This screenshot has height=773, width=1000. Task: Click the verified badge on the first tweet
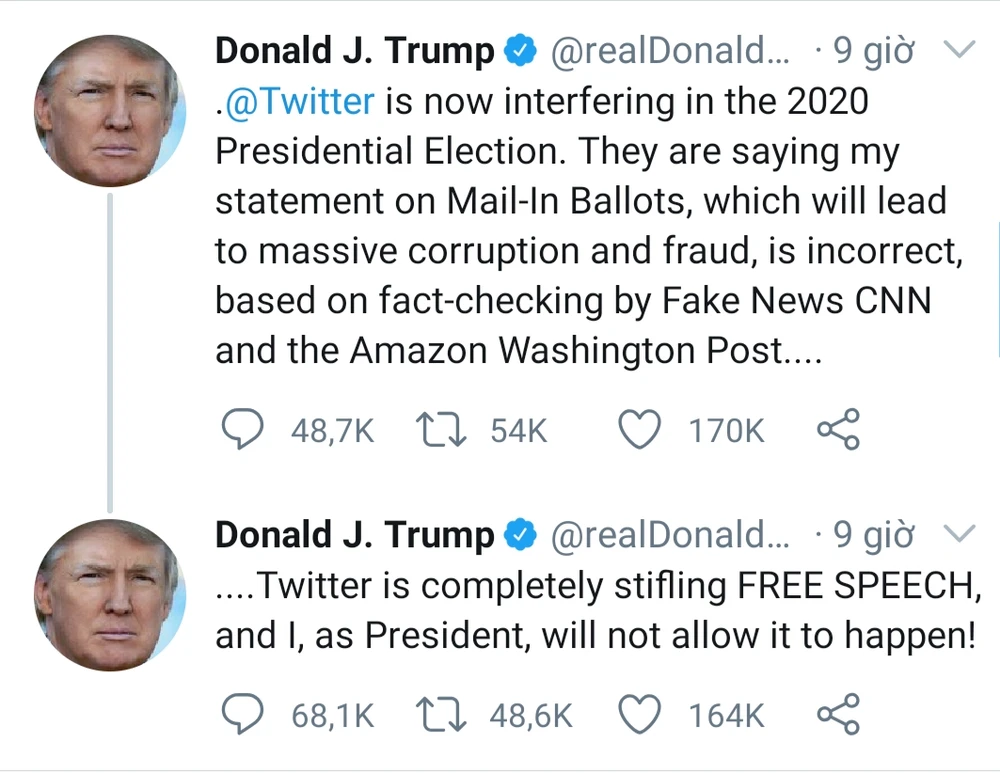[520, 51]
